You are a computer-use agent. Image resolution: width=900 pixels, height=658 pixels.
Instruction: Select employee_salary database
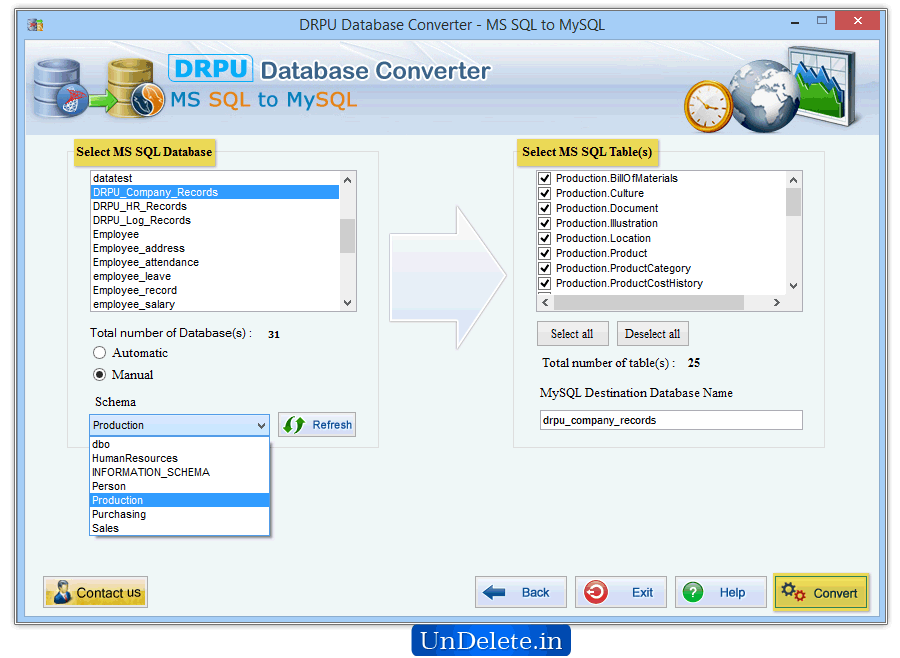[x=215, y=304]
